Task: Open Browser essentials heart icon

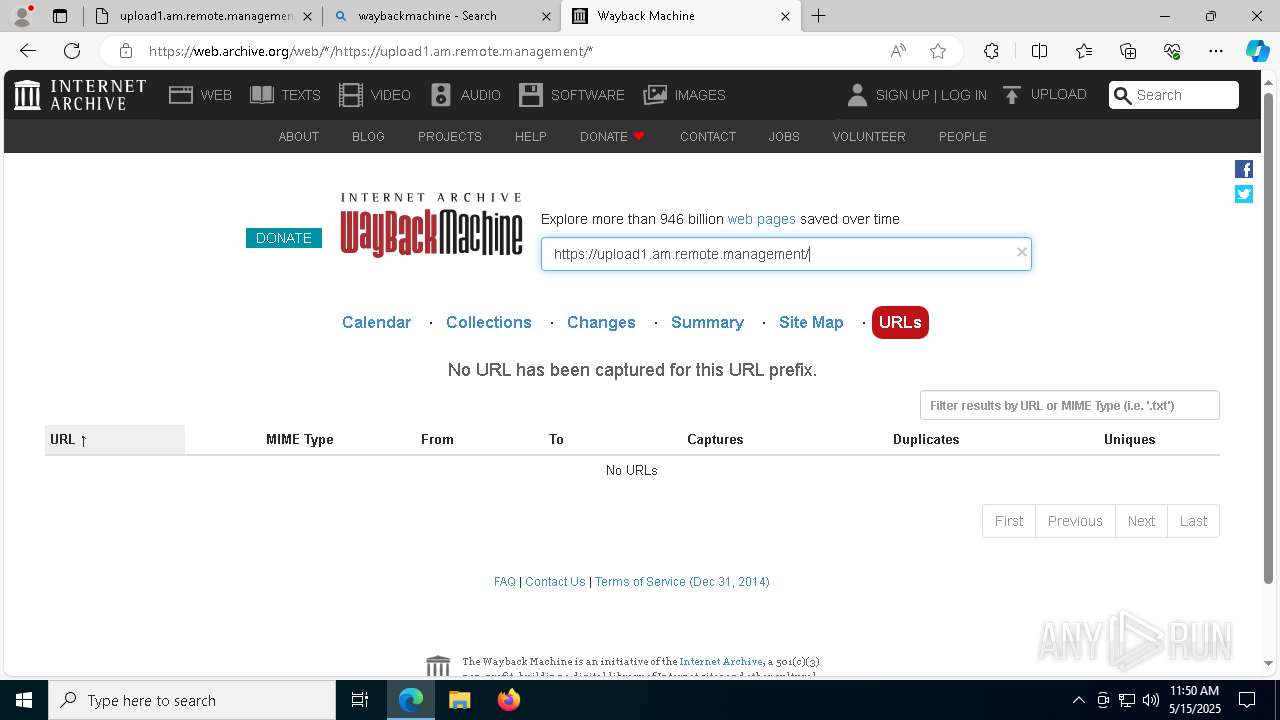Action: click(x=1172, y=51)
